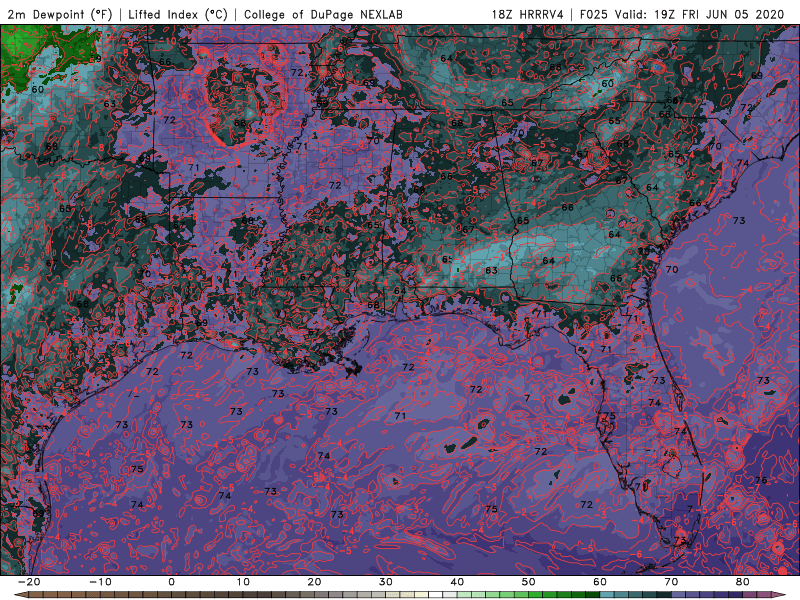This screenshot has width=800, height=600.
Task: Click the 'College of DuPage NEXLAB' label
Action: [x=323, y=14]
